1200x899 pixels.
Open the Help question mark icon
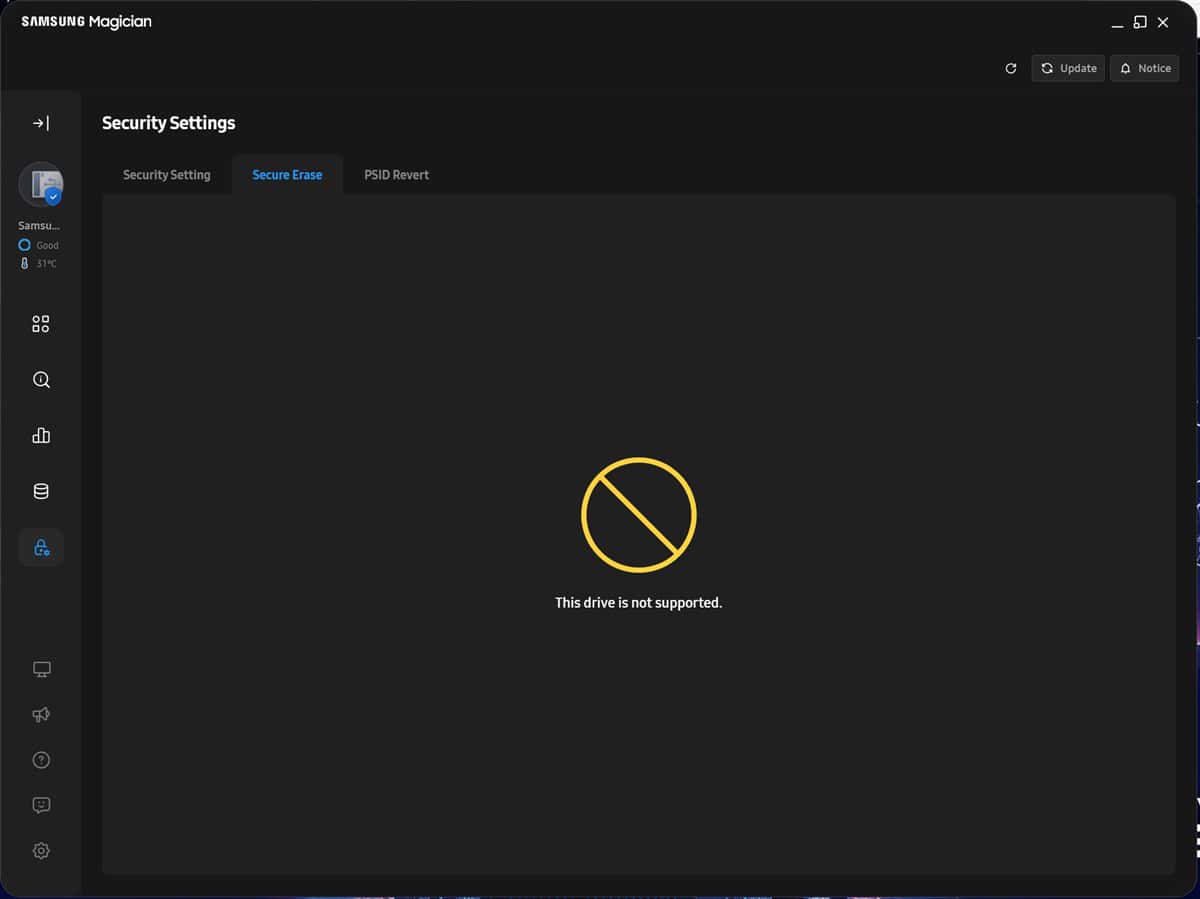point(41,760)
